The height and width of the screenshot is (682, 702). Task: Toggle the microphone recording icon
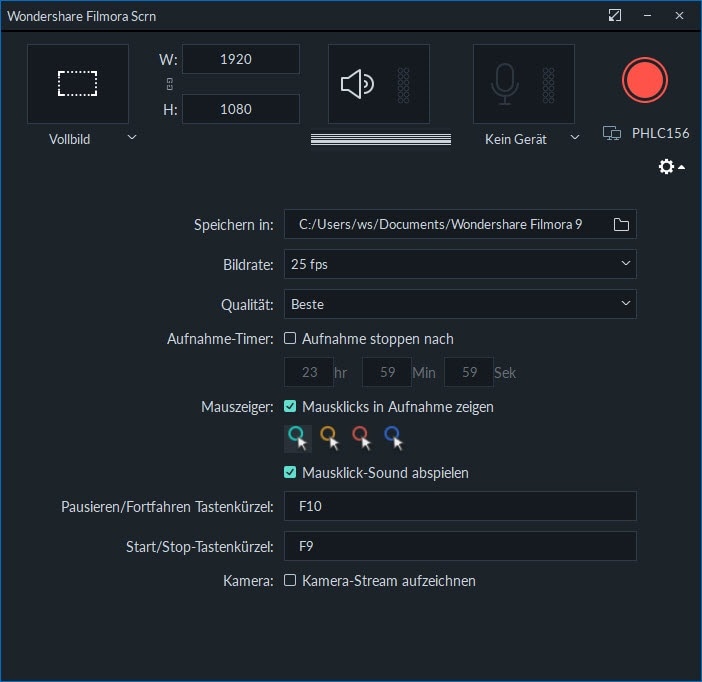(505, 84)
